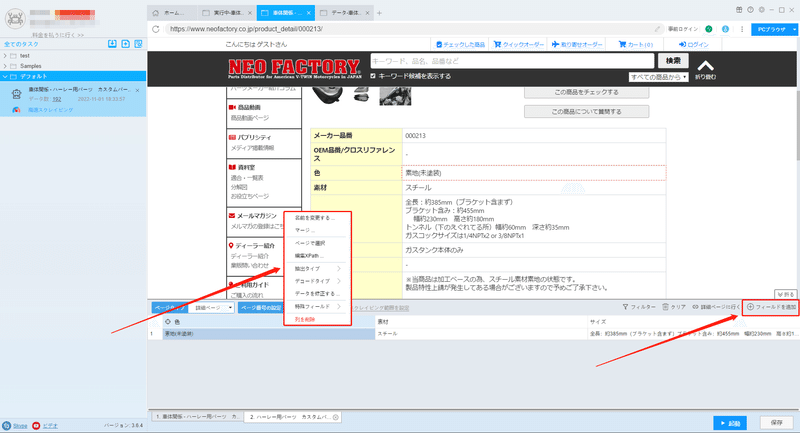Open the すべての商品から dropdown
The width and height of the screenshot is (800, 433).
[659, 77]
